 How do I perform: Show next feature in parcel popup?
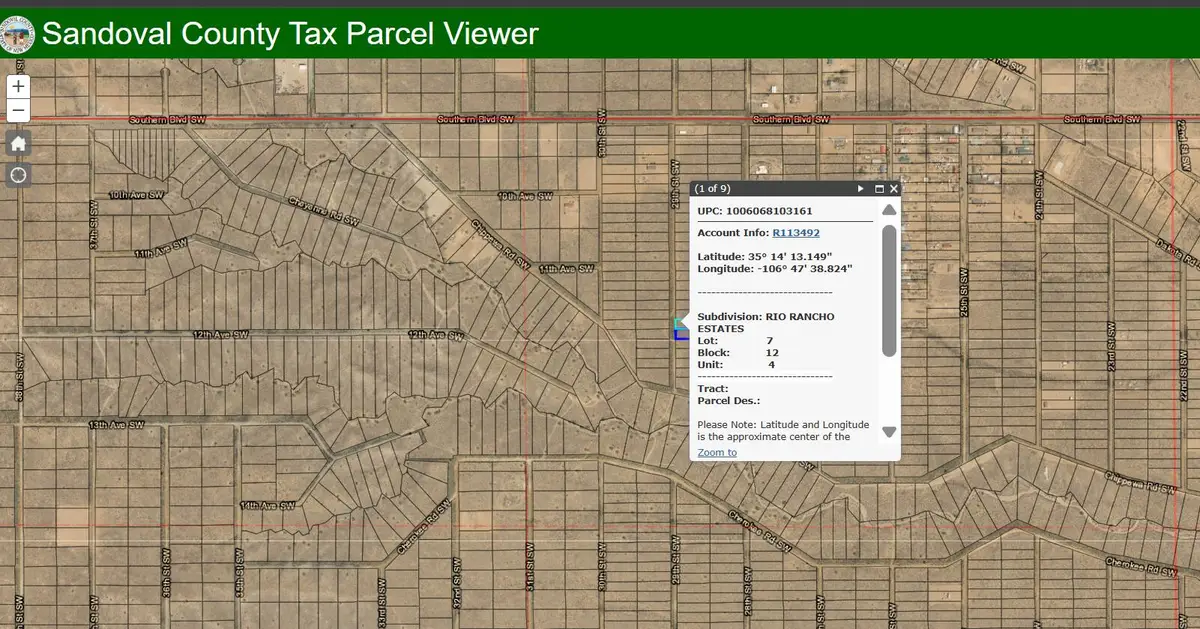pos(860,189)
